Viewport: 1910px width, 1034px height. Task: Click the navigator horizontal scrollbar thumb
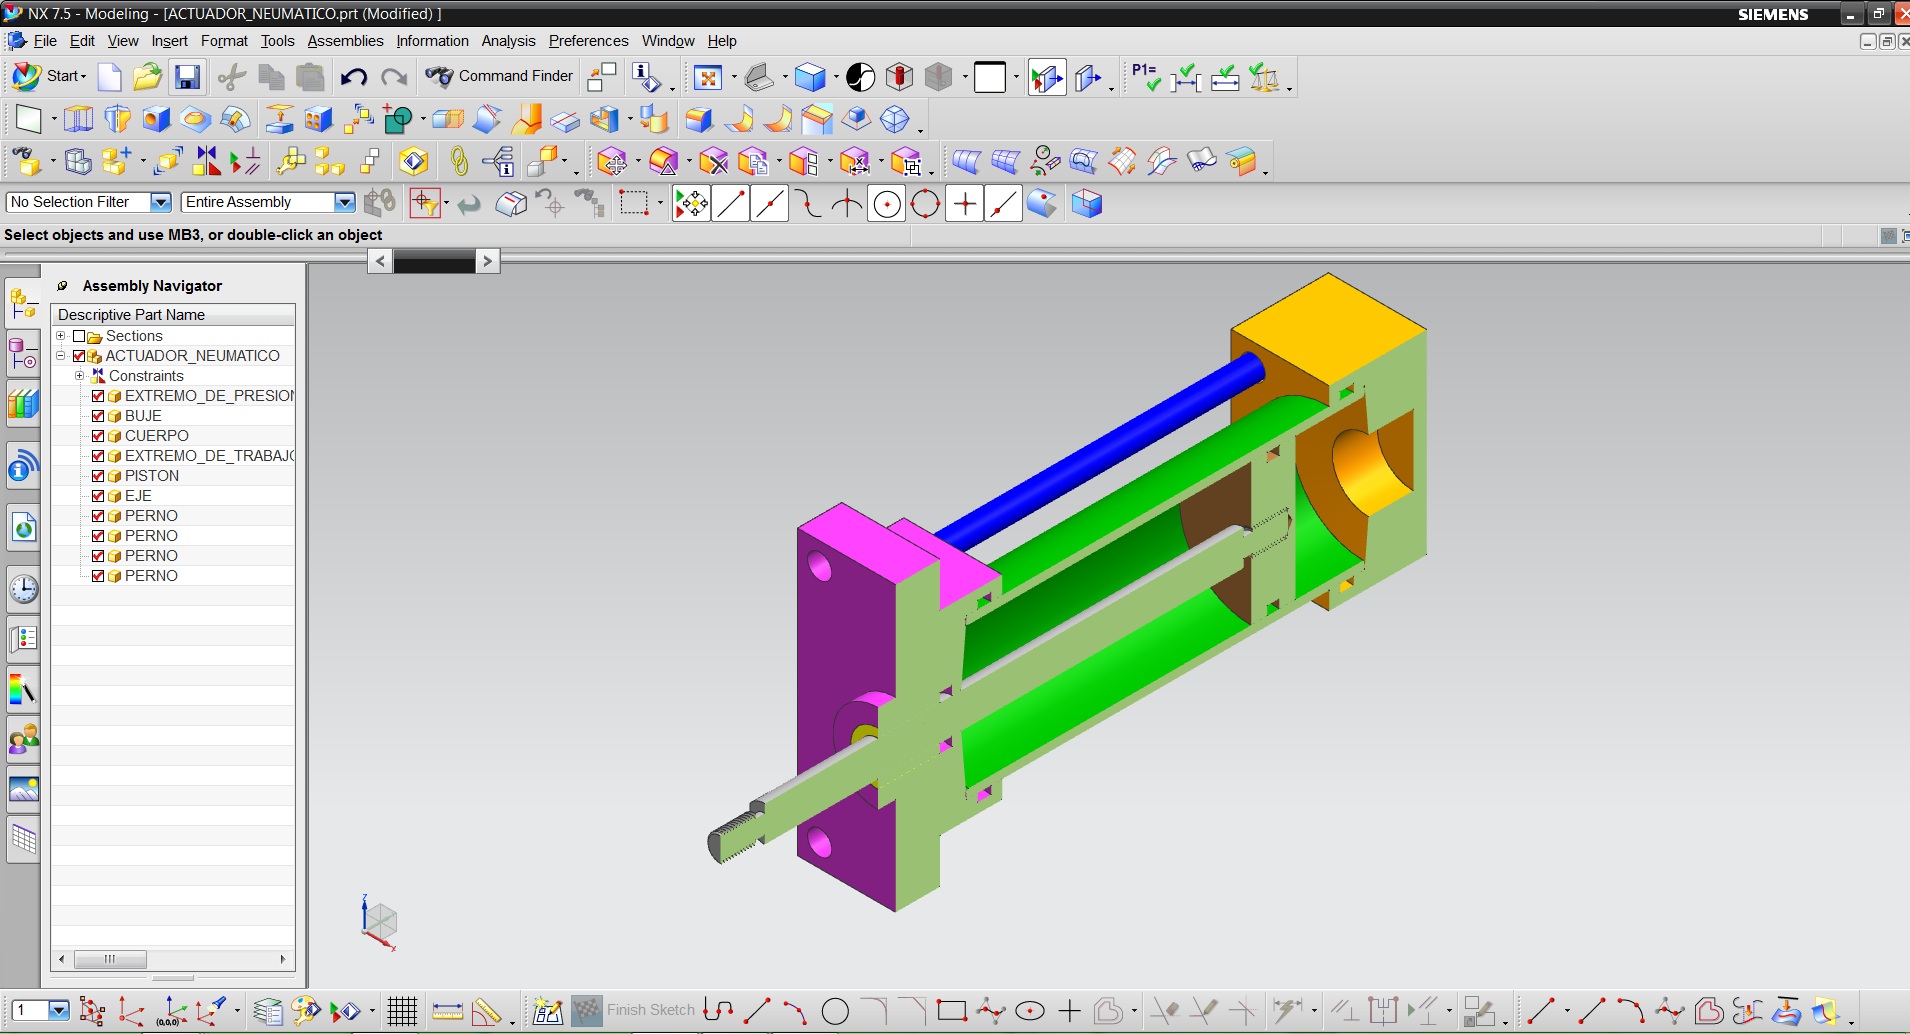(111, 959)
